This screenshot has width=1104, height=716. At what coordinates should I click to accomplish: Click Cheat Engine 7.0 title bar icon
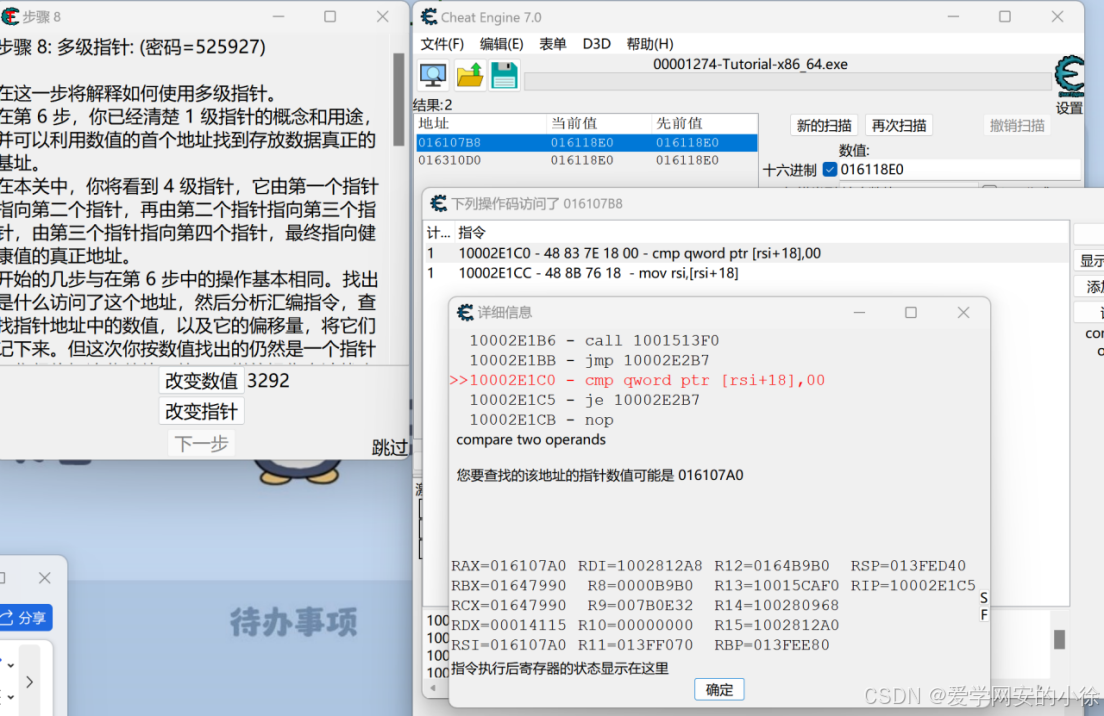pyautogui.click(x=429, y=16)
